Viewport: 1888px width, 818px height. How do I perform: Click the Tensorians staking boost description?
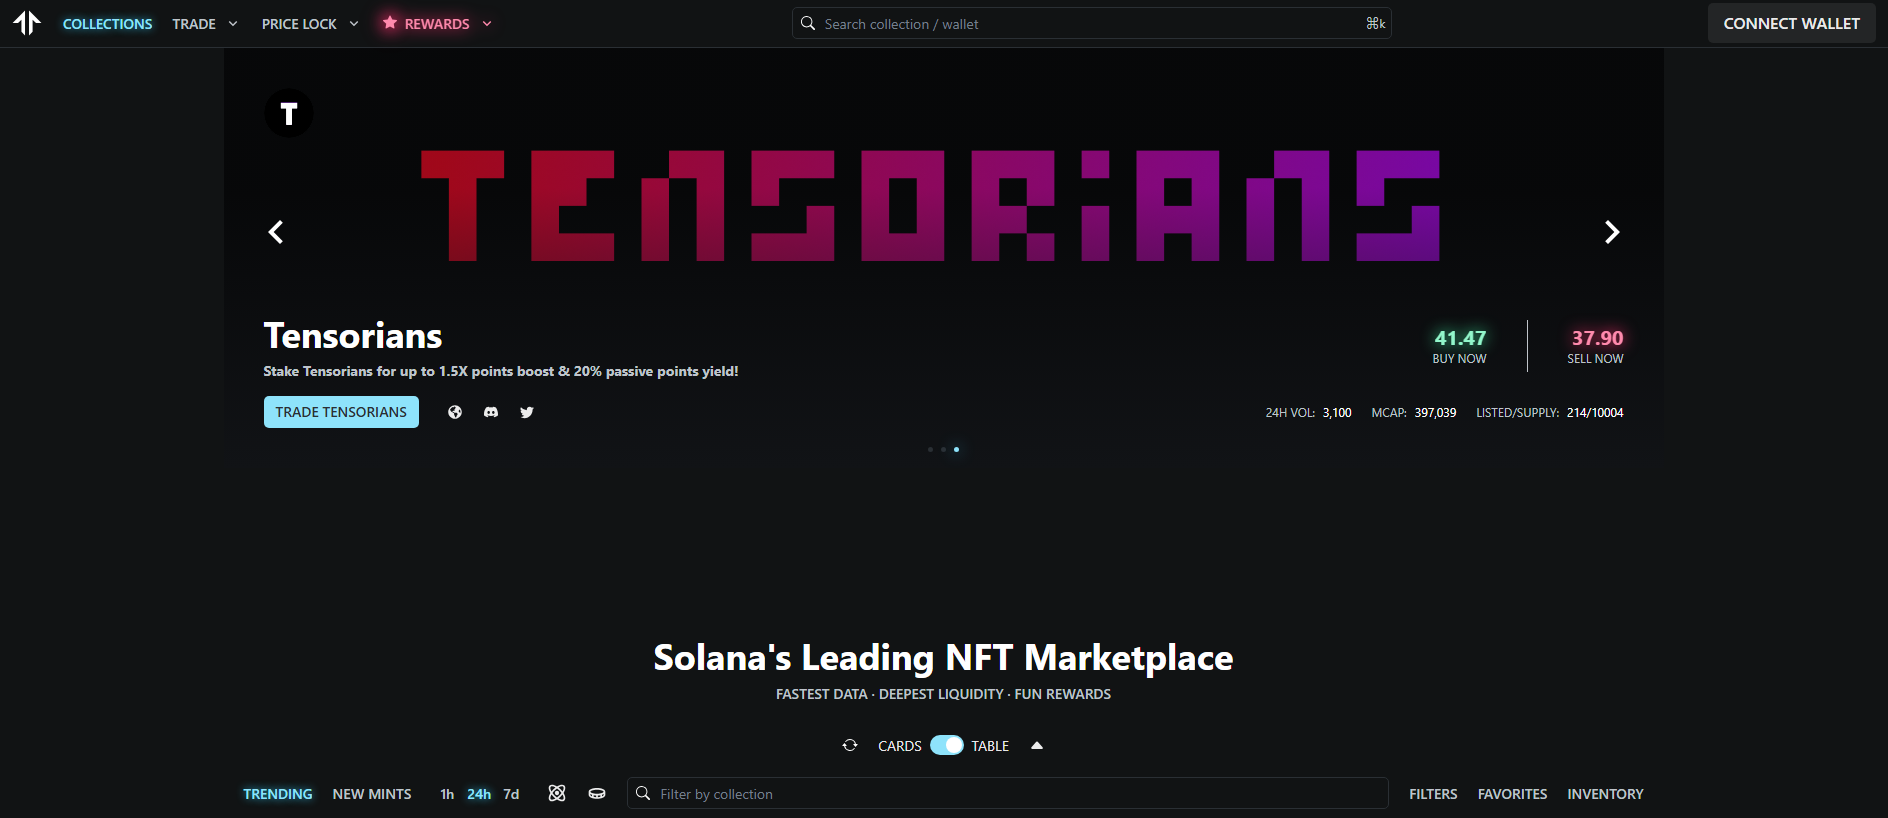point(501,371)
